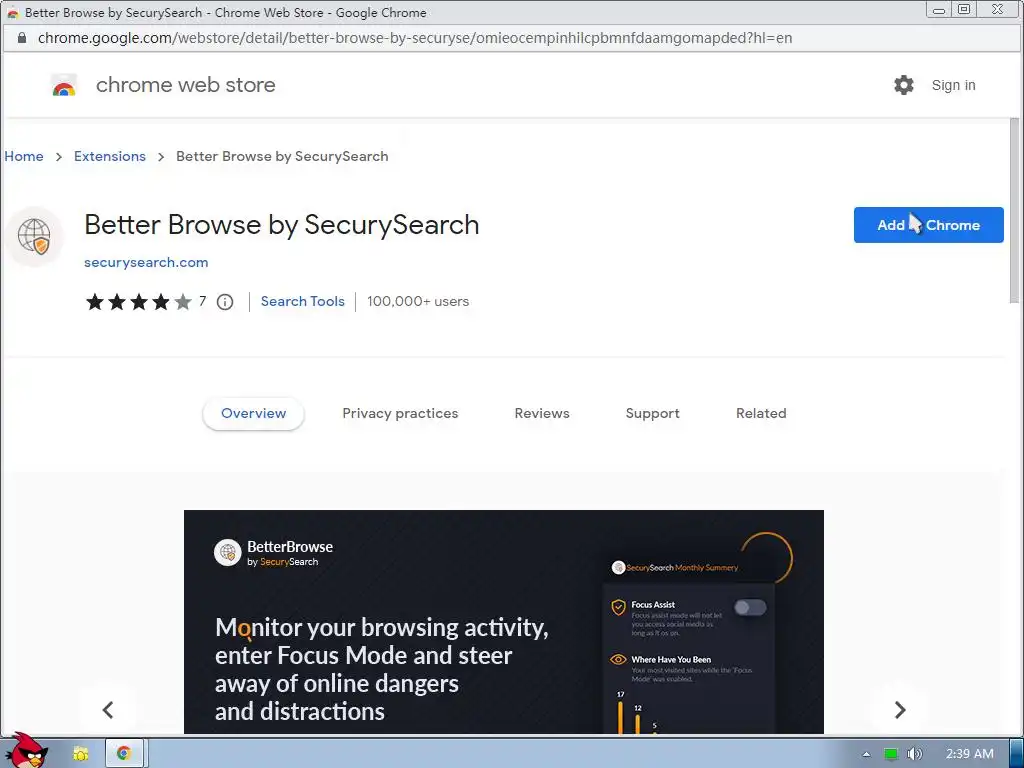
Task: Click the '100,000+ users' text
Action: tap(418, 302)
